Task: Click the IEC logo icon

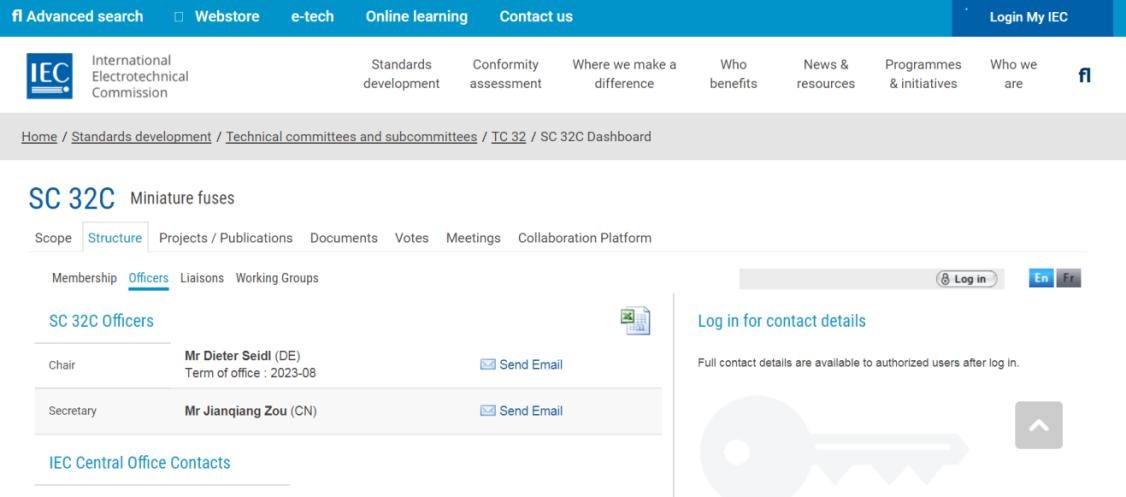Action: tap(49, 76)
